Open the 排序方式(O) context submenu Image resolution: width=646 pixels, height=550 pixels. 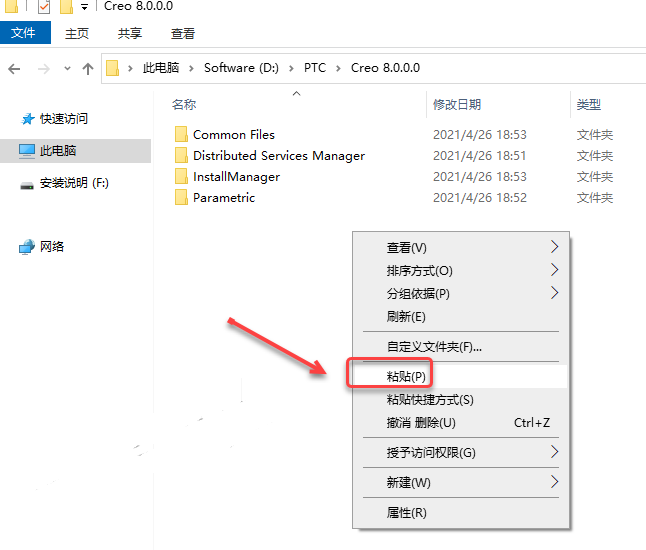461,271
